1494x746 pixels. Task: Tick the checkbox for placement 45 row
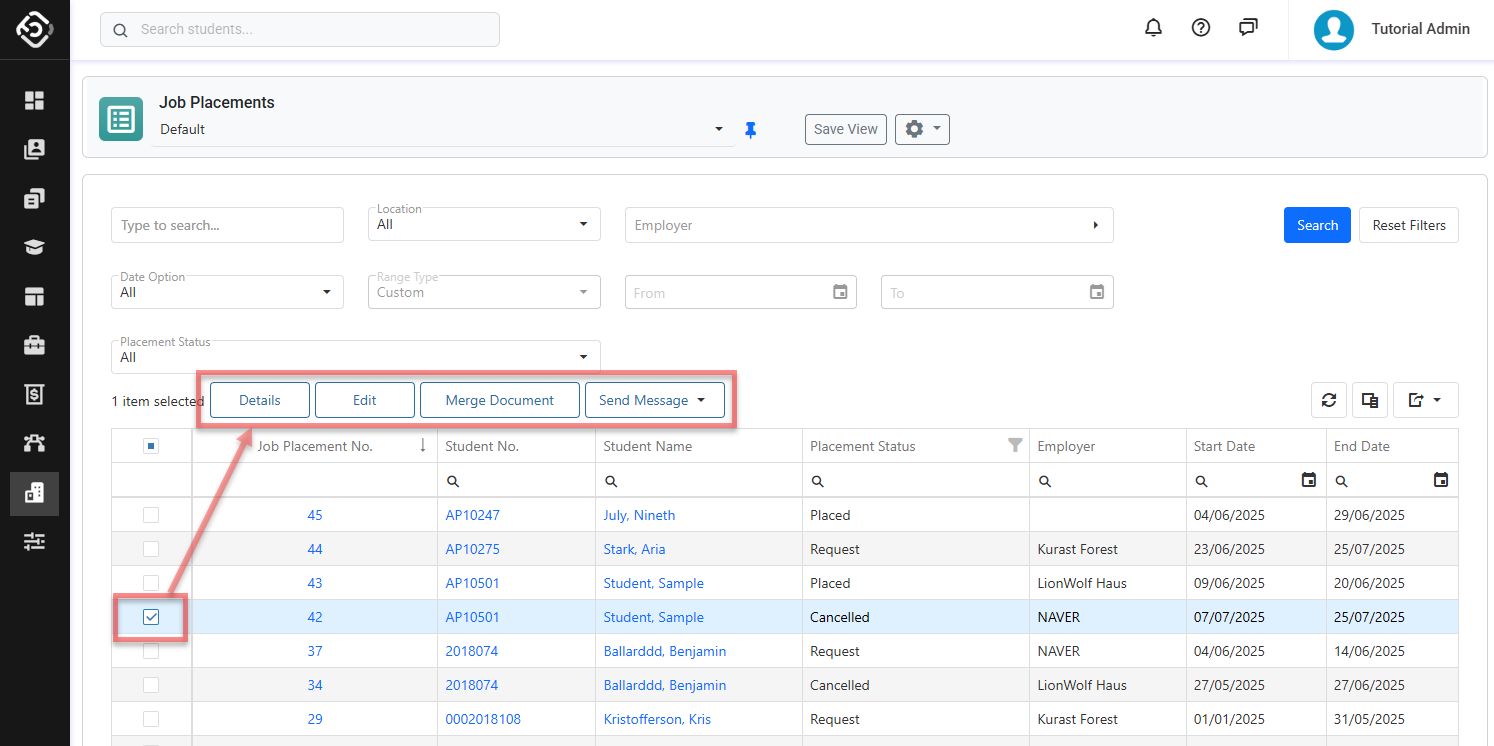point(151,515)
